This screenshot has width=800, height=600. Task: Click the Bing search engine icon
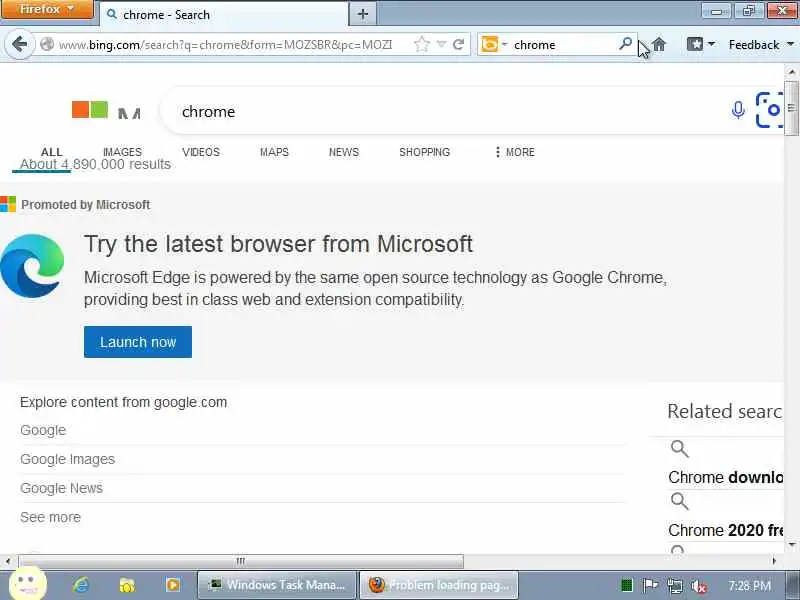[489, 44]
